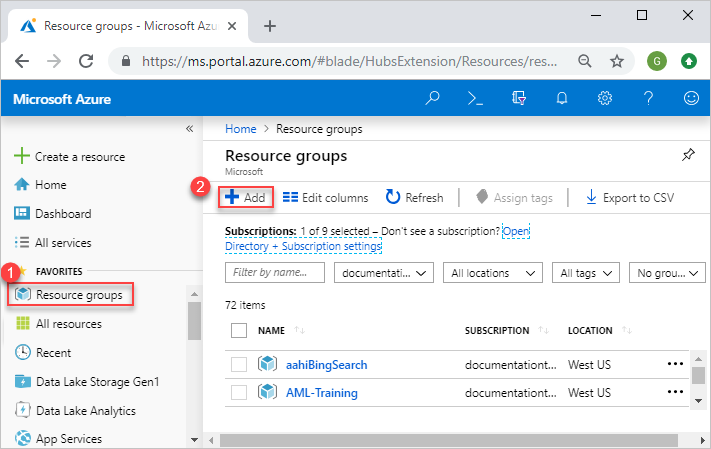Open portal settings gear icon
This screenshot has height=449, width=711.
[605, 98]
